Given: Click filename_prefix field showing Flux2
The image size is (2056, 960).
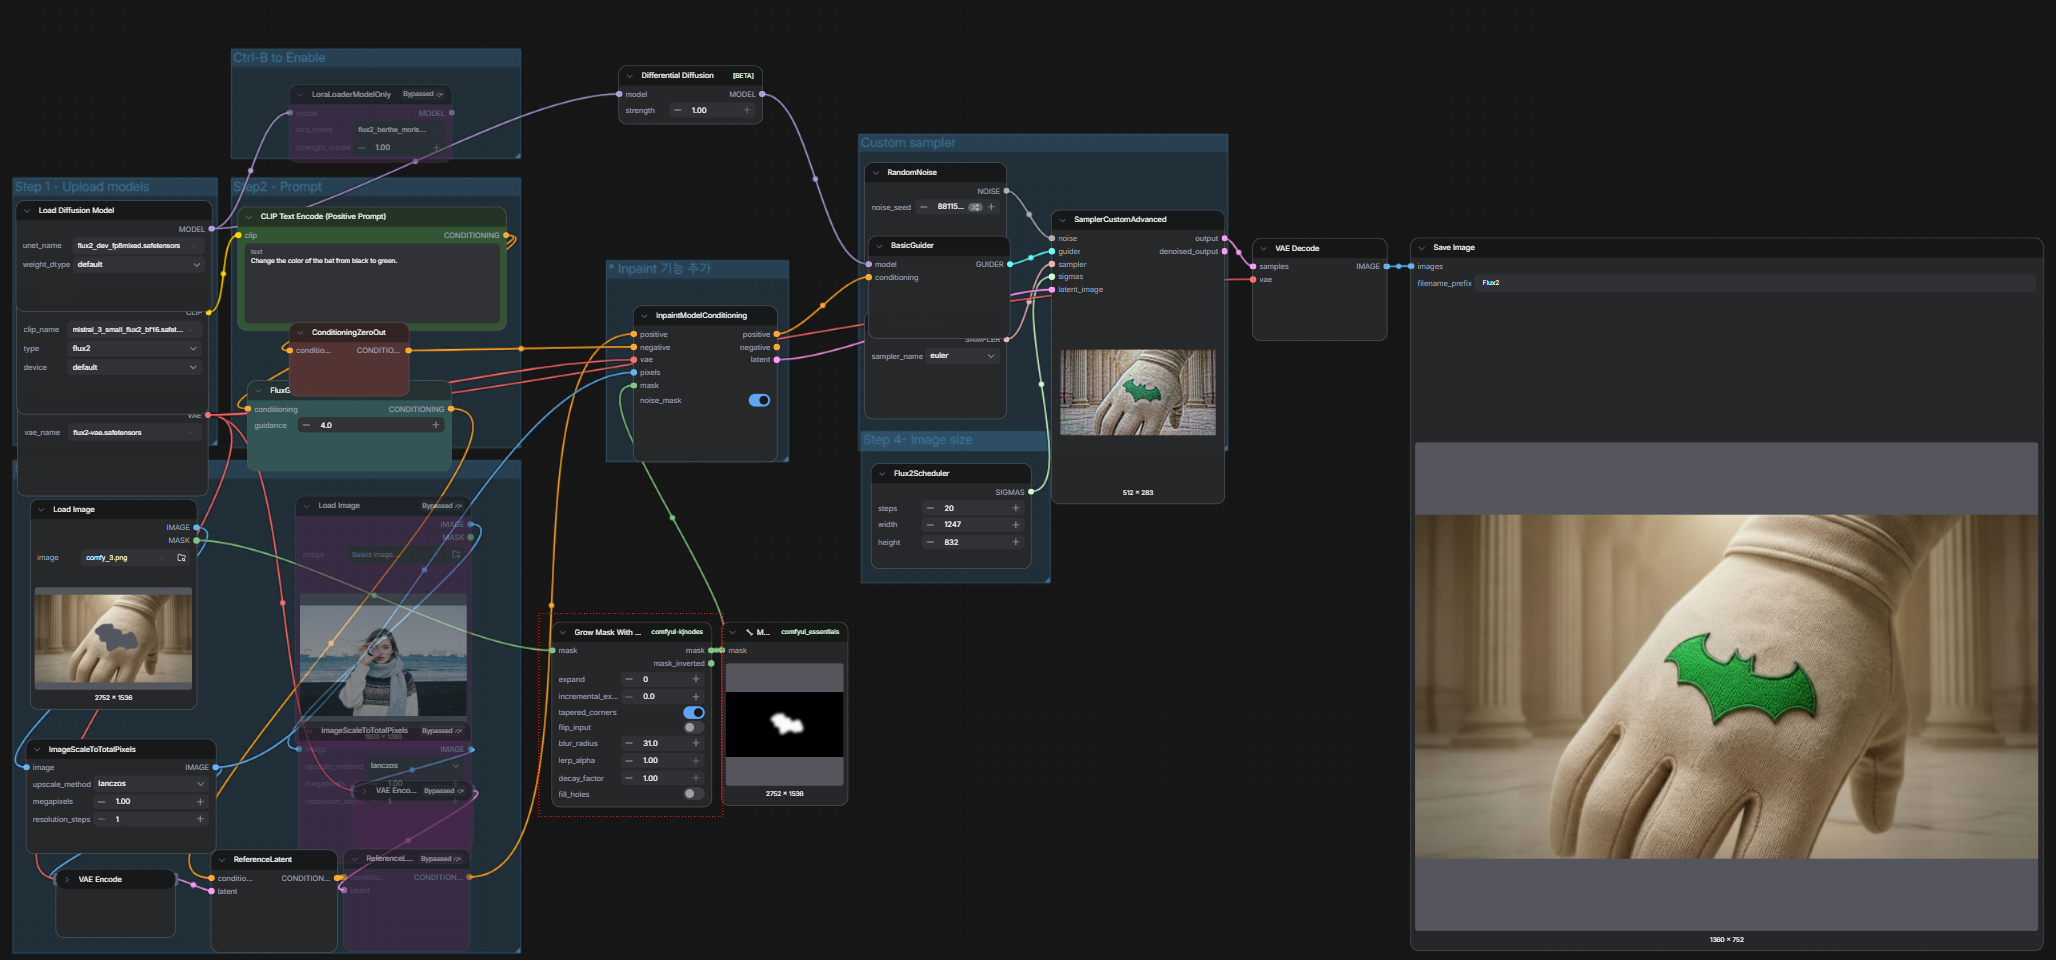Looking at the screenshot, I should pyautogui.click(x=1756, y=283).
